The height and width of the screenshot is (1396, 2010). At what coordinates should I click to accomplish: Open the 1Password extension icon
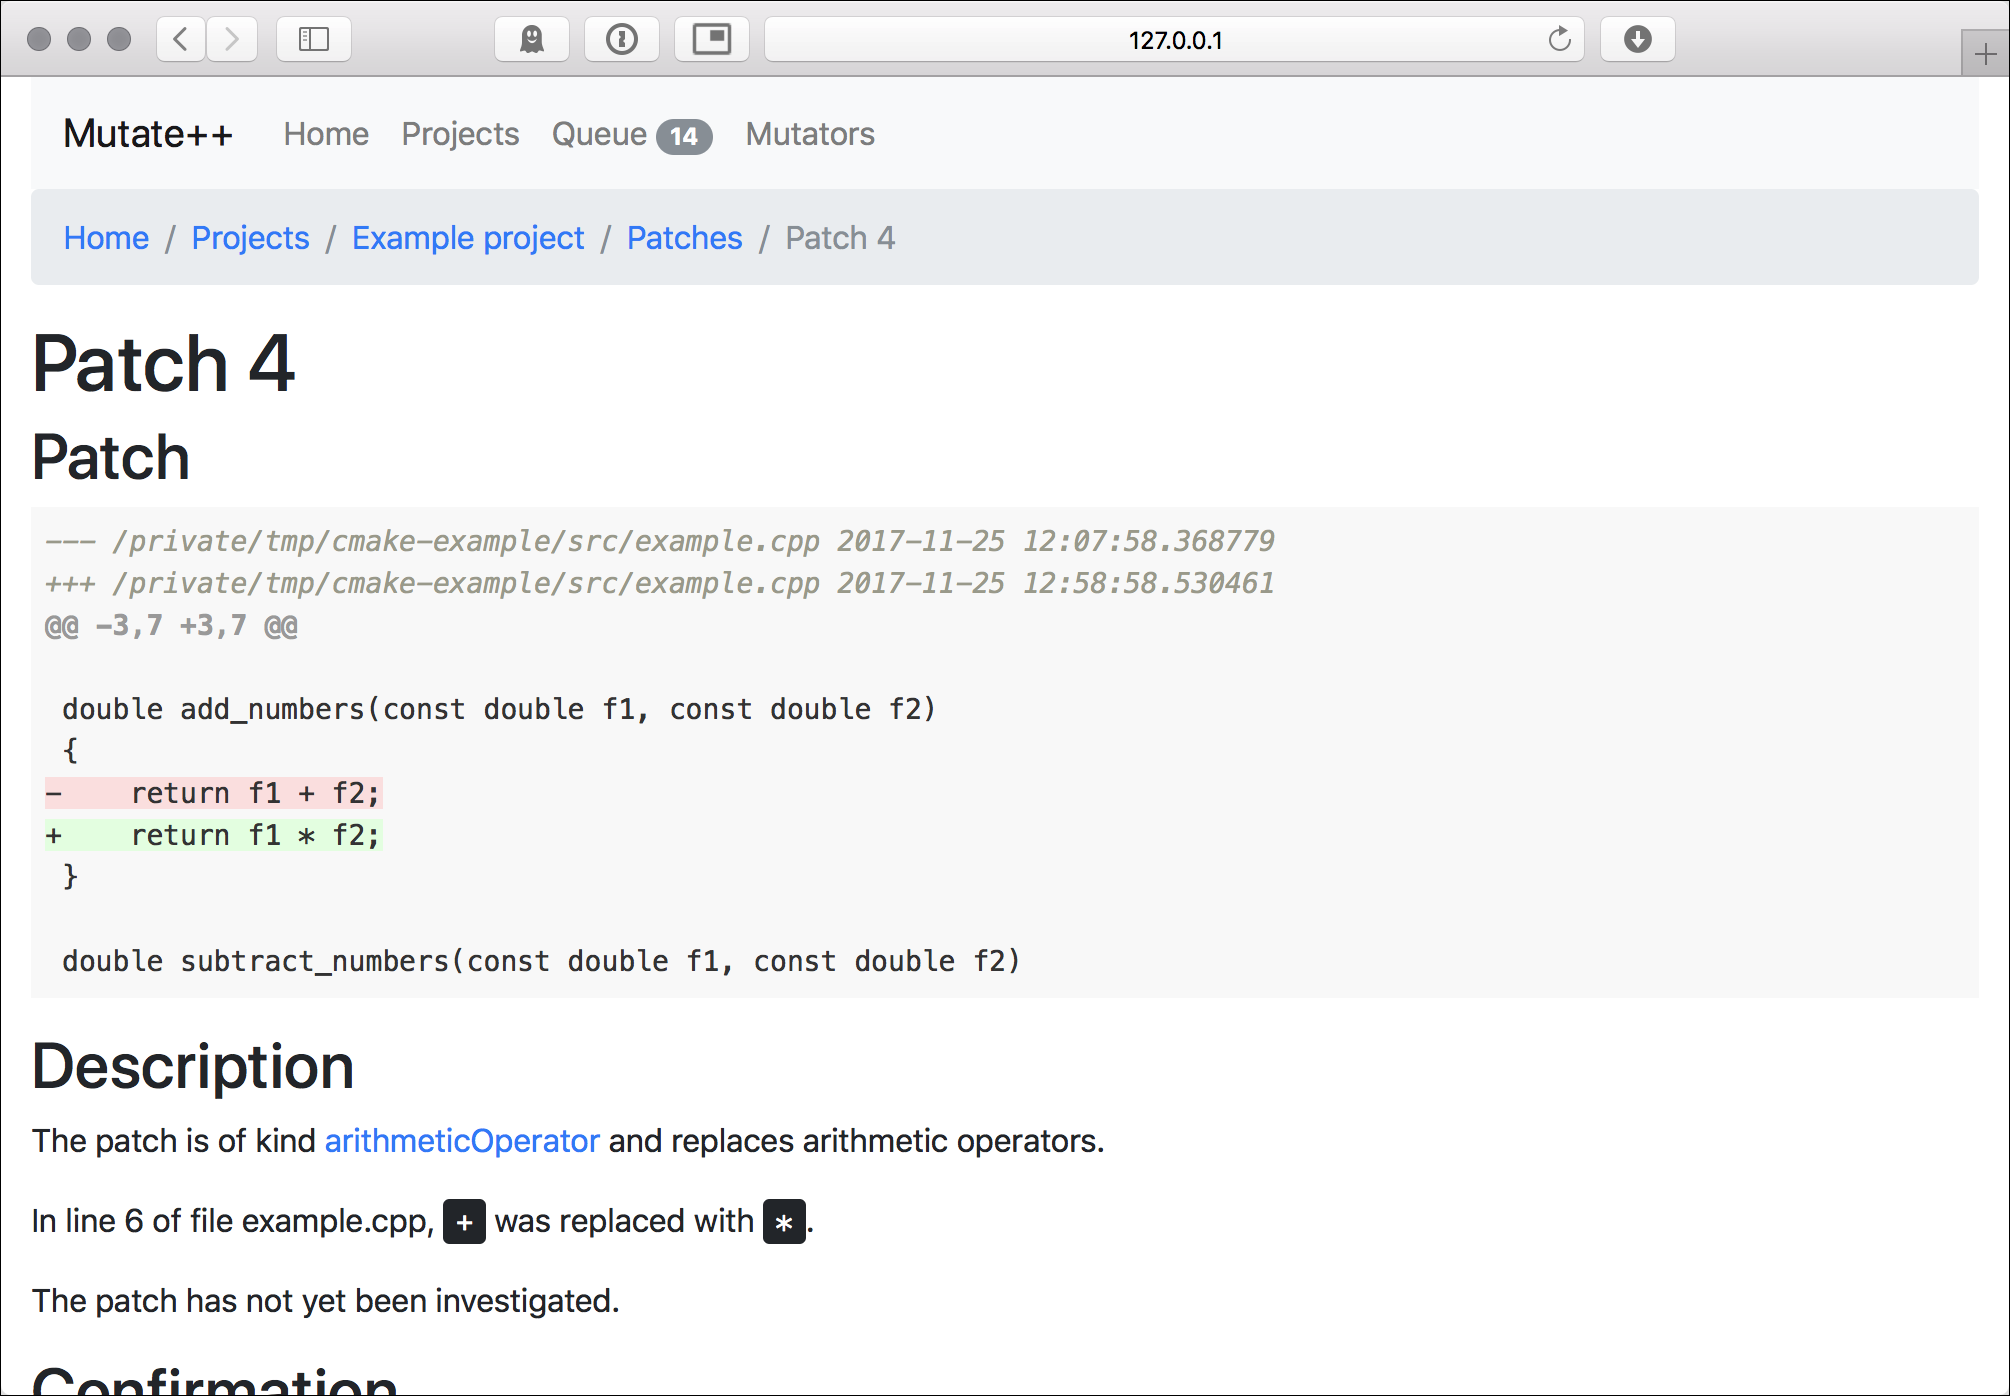(x=621, y=39)
